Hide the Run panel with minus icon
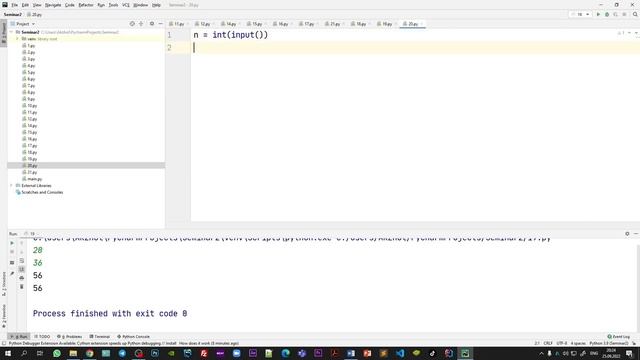Screen dimensions: 640x360 636,234
